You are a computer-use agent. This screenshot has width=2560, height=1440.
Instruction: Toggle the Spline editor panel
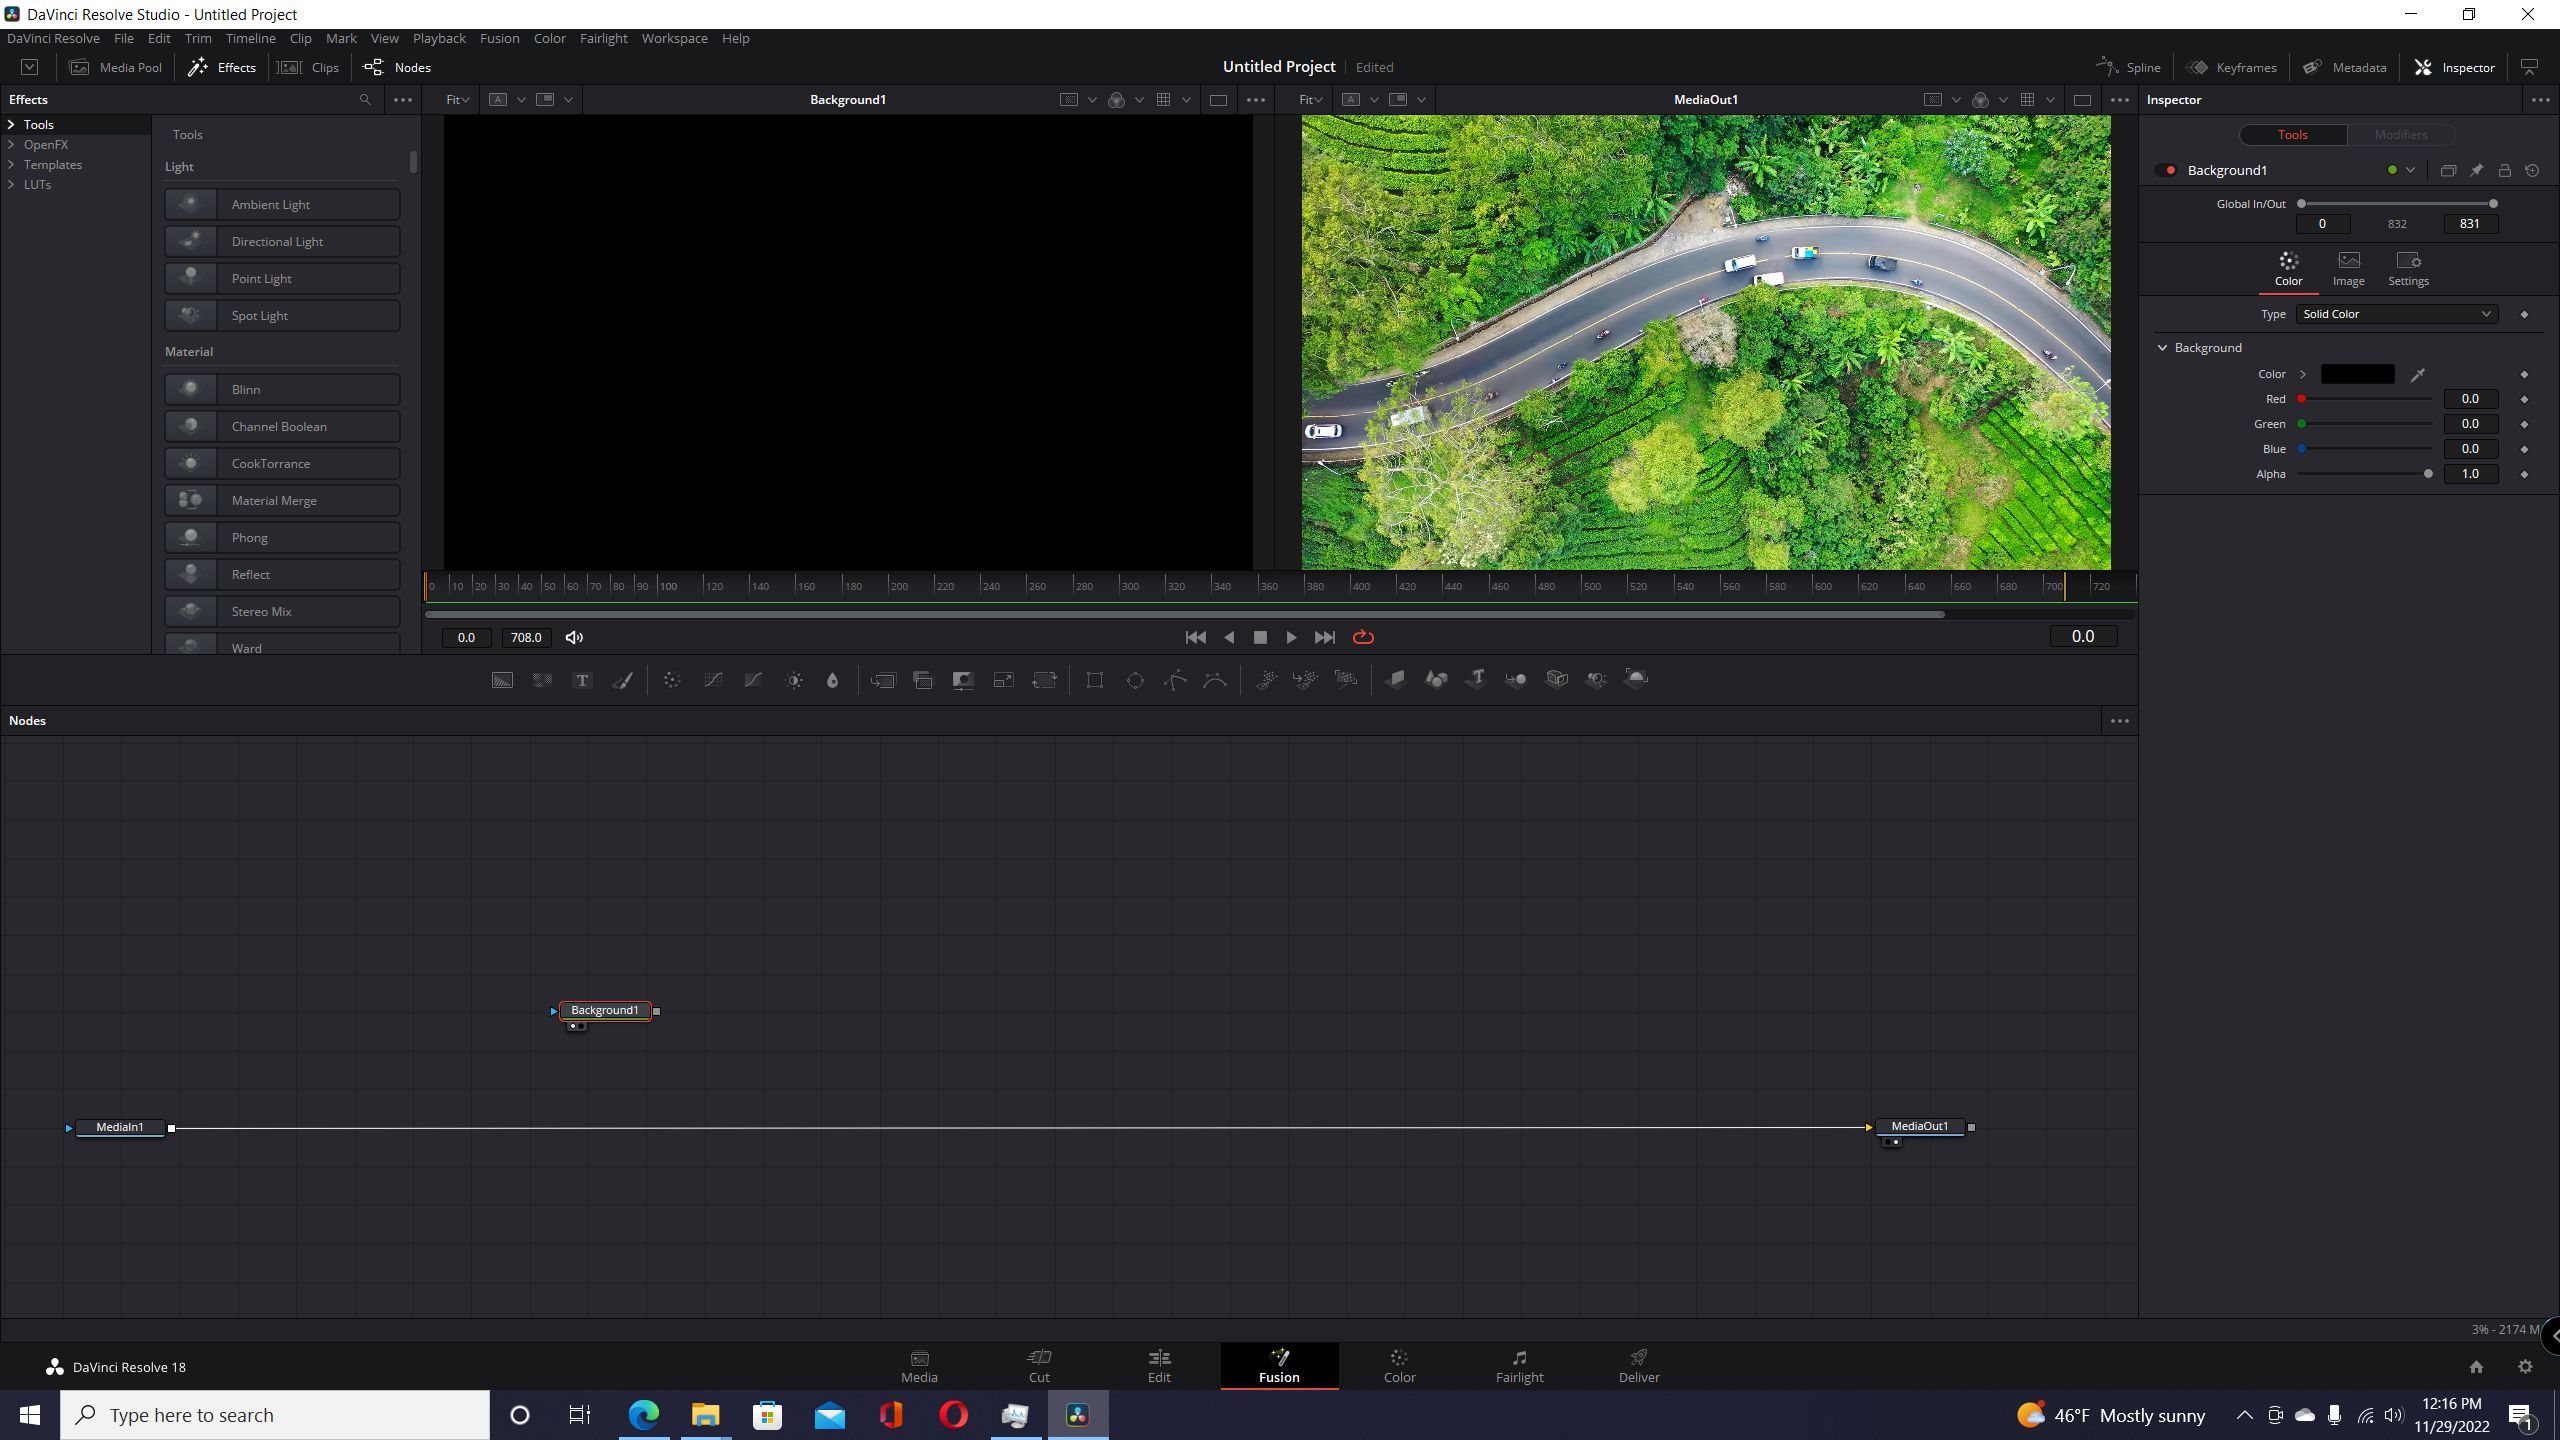(x=2128, y=67)
